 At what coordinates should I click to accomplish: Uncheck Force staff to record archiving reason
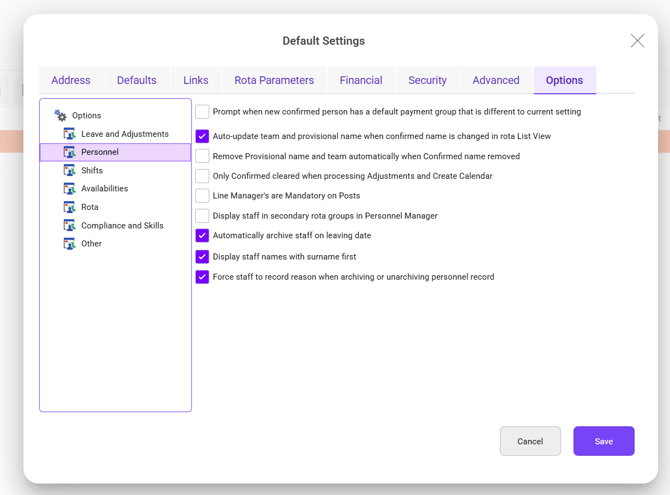click(x=202, y=277)
